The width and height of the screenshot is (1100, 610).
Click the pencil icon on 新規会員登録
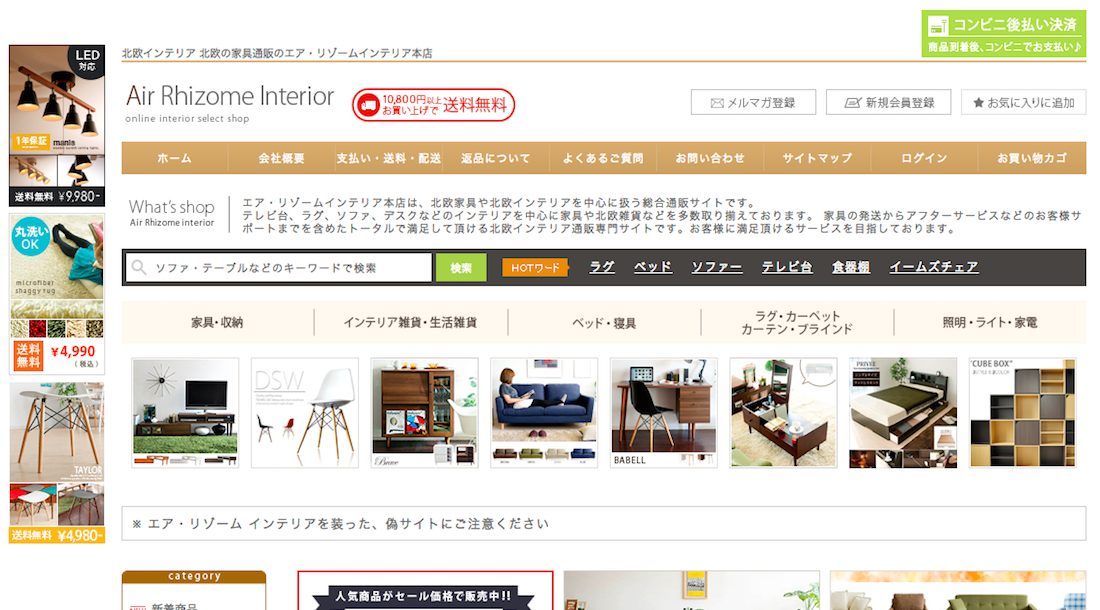(852, 103)
